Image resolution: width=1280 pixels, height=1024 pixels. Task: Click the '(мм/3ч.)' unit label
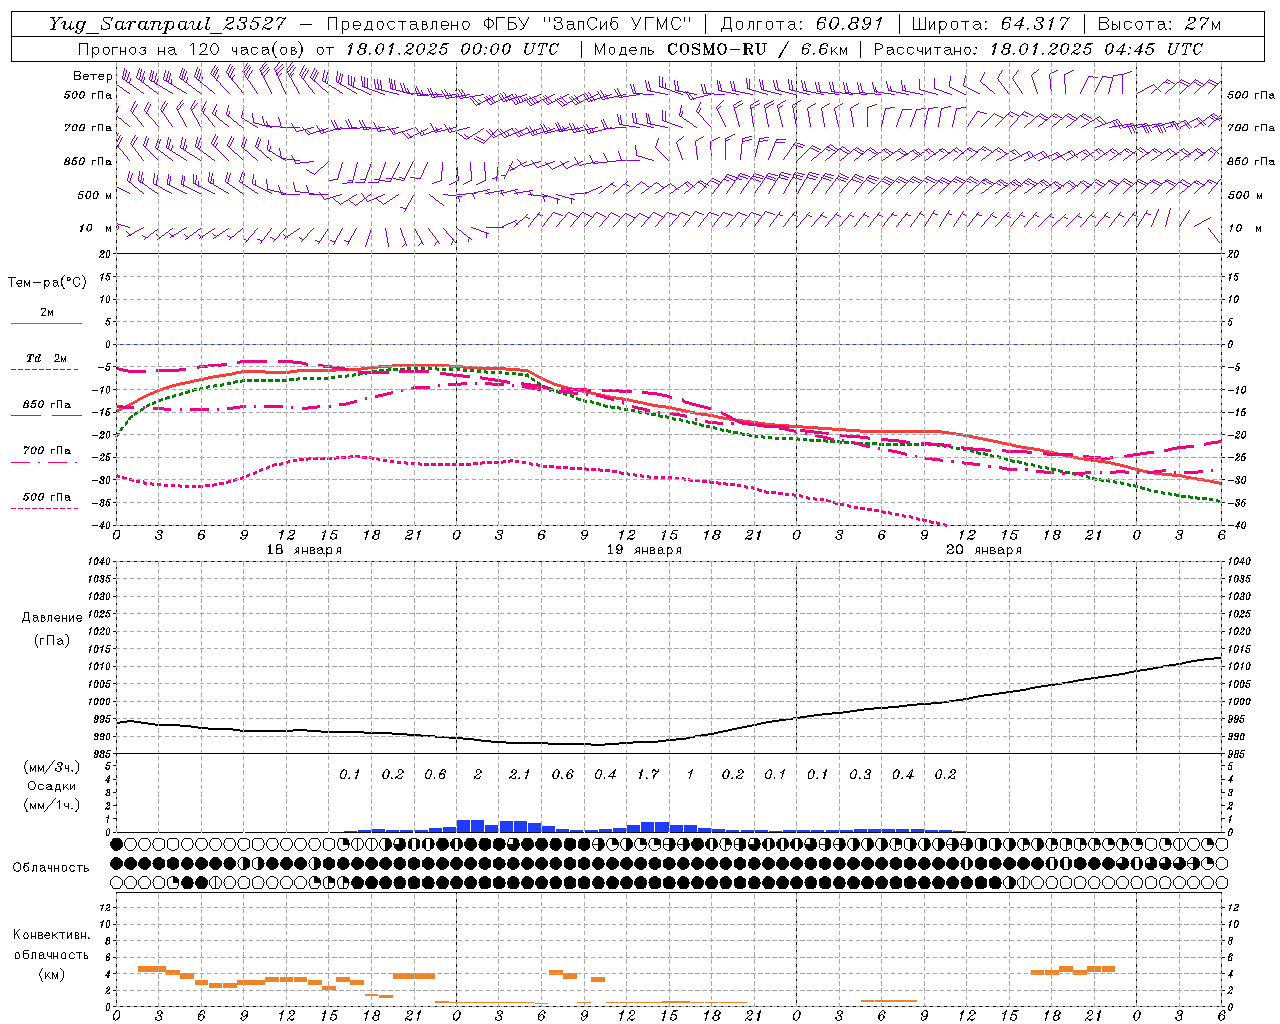[52, 767]
